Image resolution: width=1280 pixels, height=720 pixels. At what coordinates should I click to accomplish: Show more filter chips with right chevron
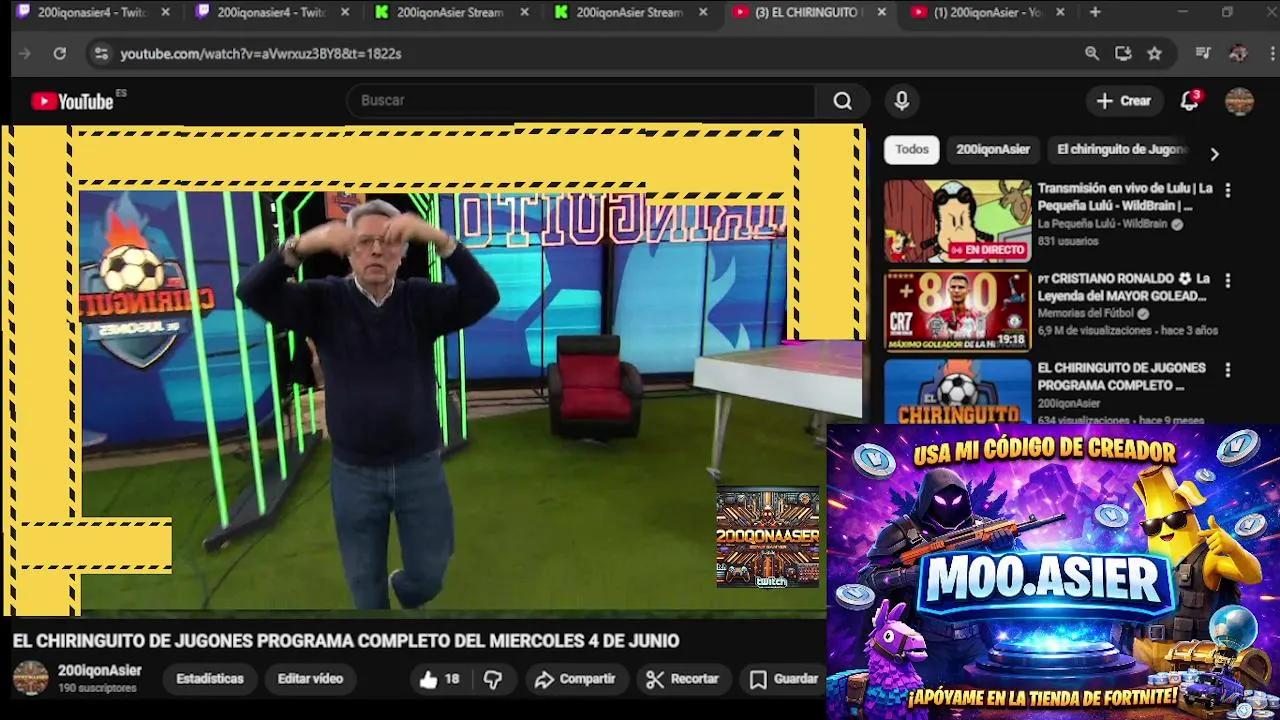click(1214, 154)
